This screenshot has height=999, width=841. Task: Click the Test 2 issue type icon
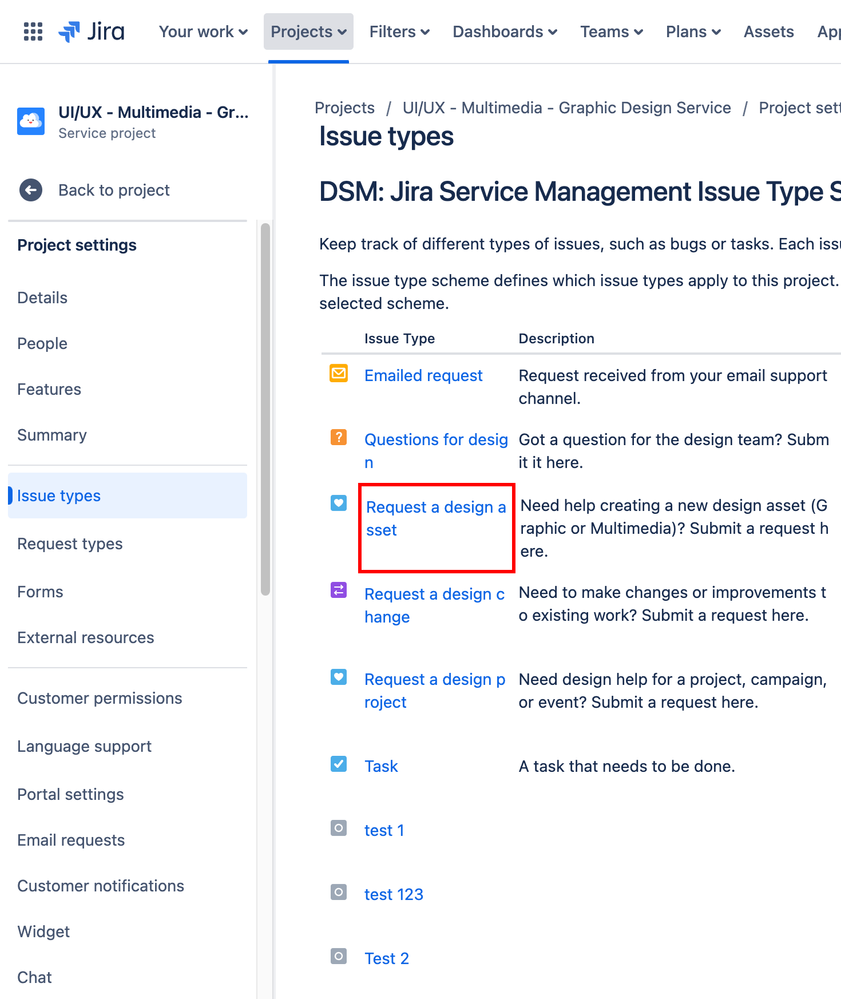point(338,956)
